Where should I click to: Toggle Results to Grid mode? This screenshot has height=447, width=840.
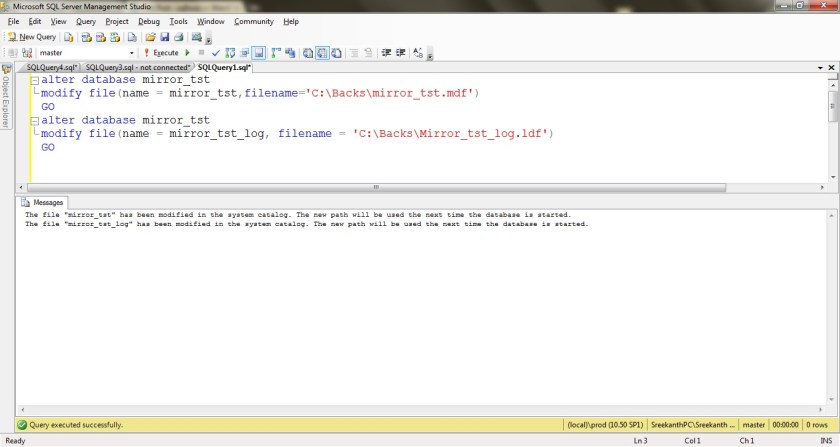point(323,53)
